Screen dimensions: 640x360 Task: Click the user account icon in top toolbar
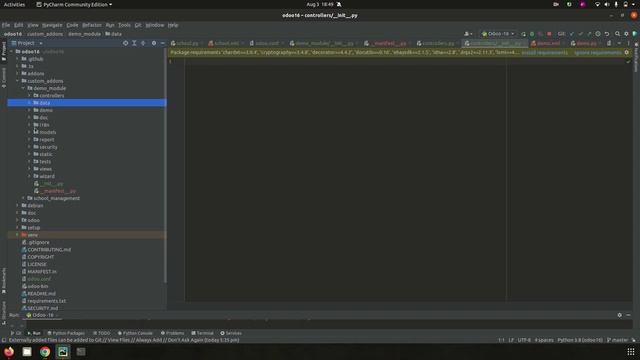(x=468, y=34)
